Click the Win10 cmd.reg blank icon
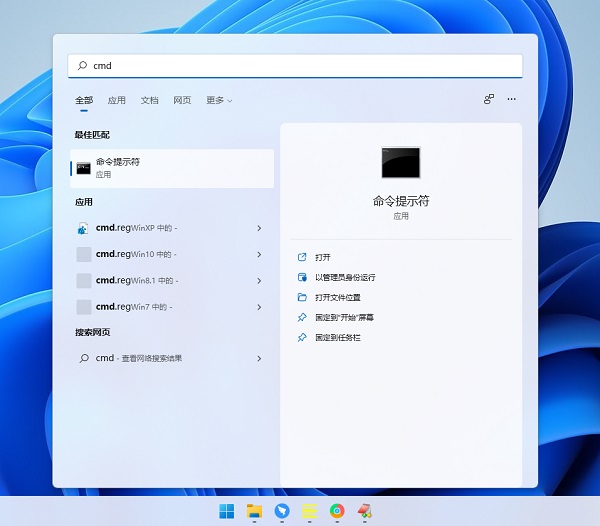This screenshot has width=600, height=526. (x=84, y=254)
